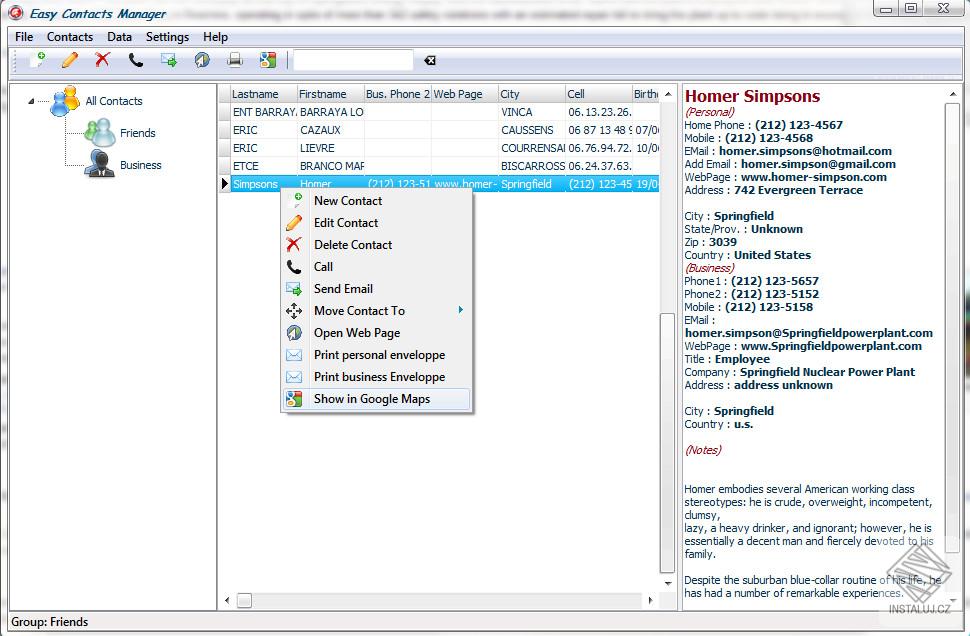The height and width of the screenshot is (636, 970).
Task: Click the red Delete Contact toolbar icon
Action: point(100,60)
